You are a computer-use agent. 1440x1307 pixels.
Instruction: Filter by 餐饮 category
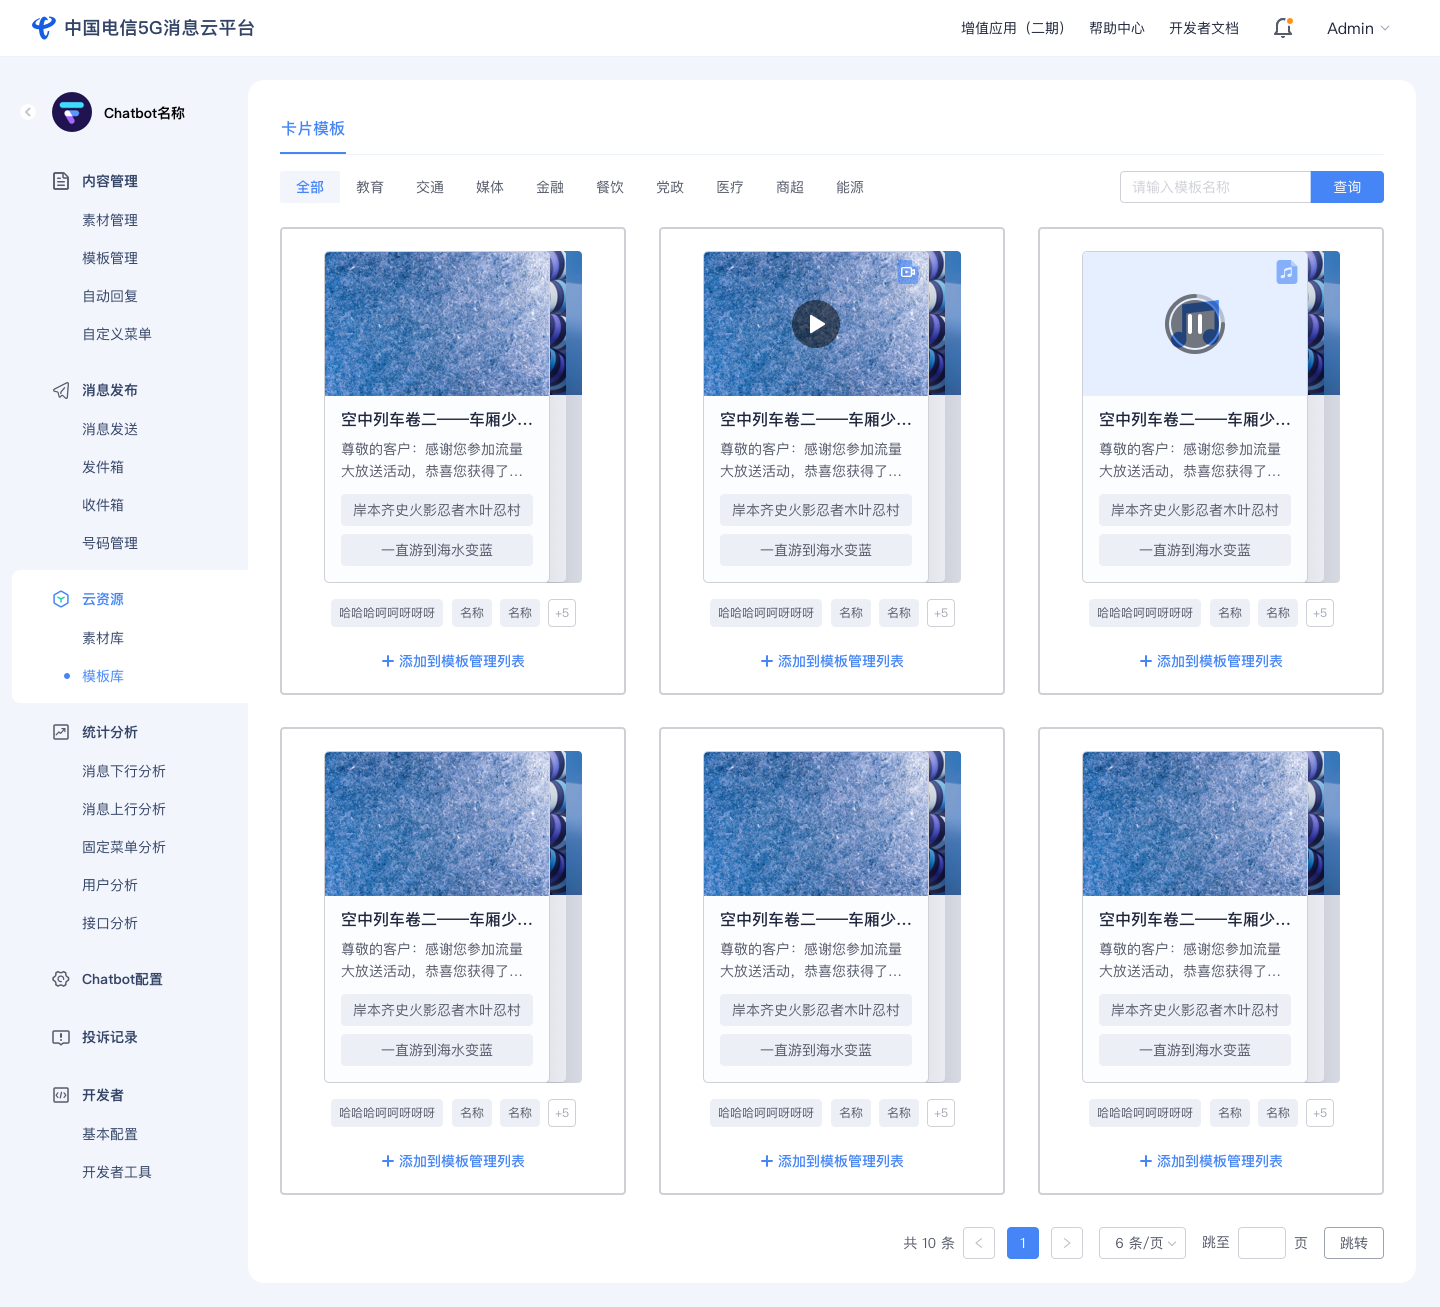pos(610,187)
